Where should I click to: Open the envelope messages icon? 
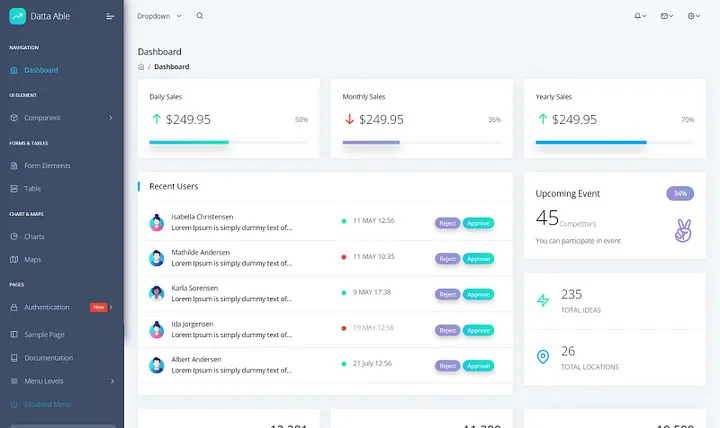[x=664, y=16]
